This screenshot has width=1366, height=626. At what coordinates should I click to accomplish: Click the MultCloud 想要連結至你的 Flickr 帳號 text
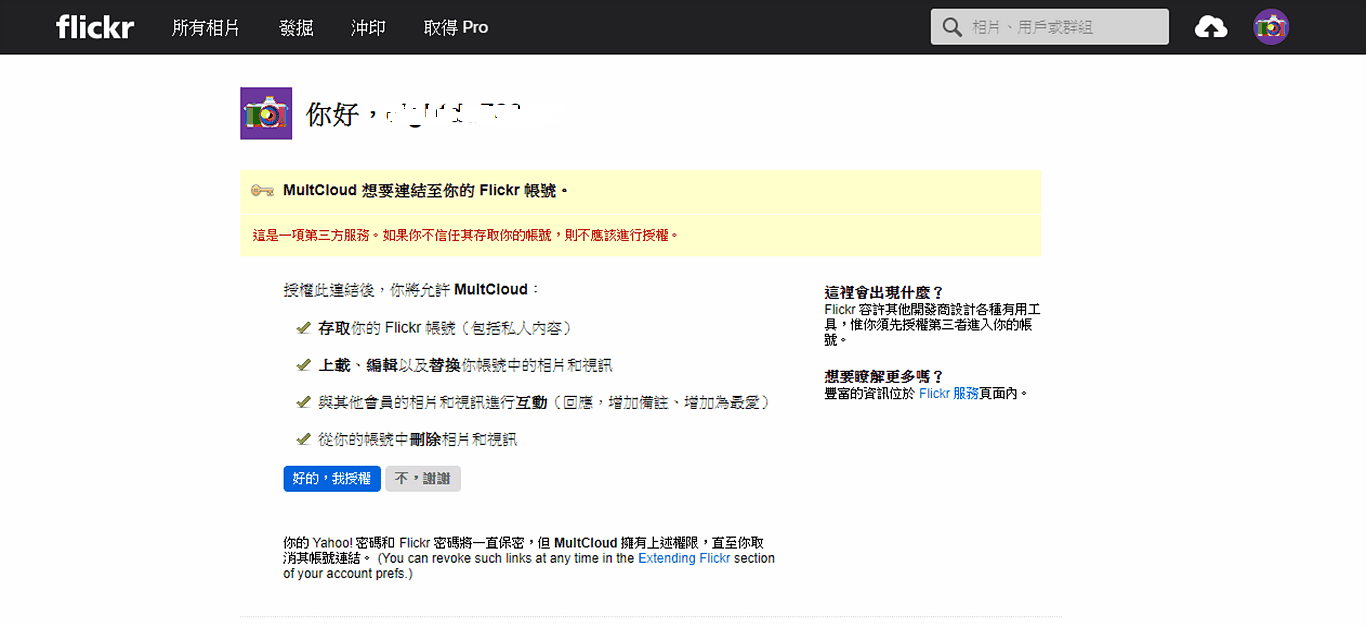pos(426,190)
